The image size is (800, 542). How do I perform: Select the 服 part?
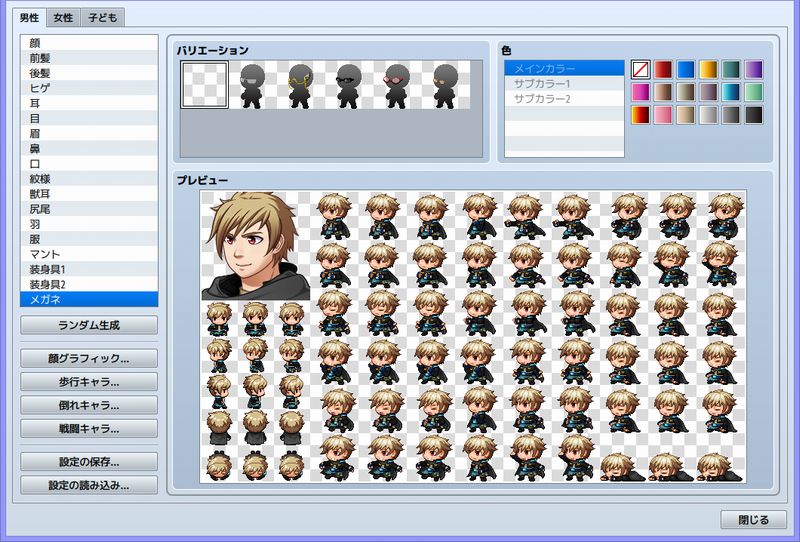[89, 239]
